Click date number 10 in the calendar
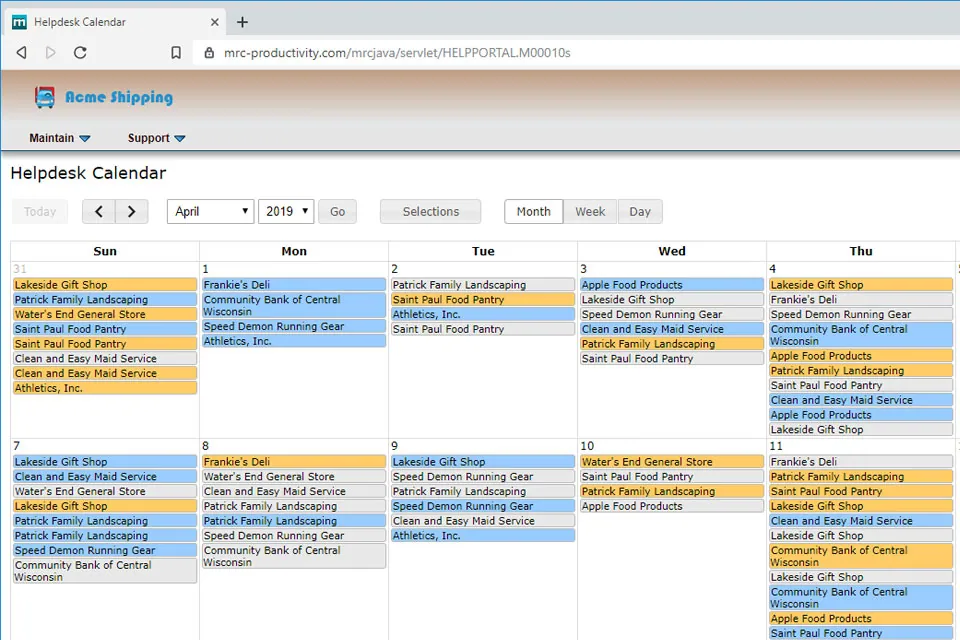 point(587,446)
